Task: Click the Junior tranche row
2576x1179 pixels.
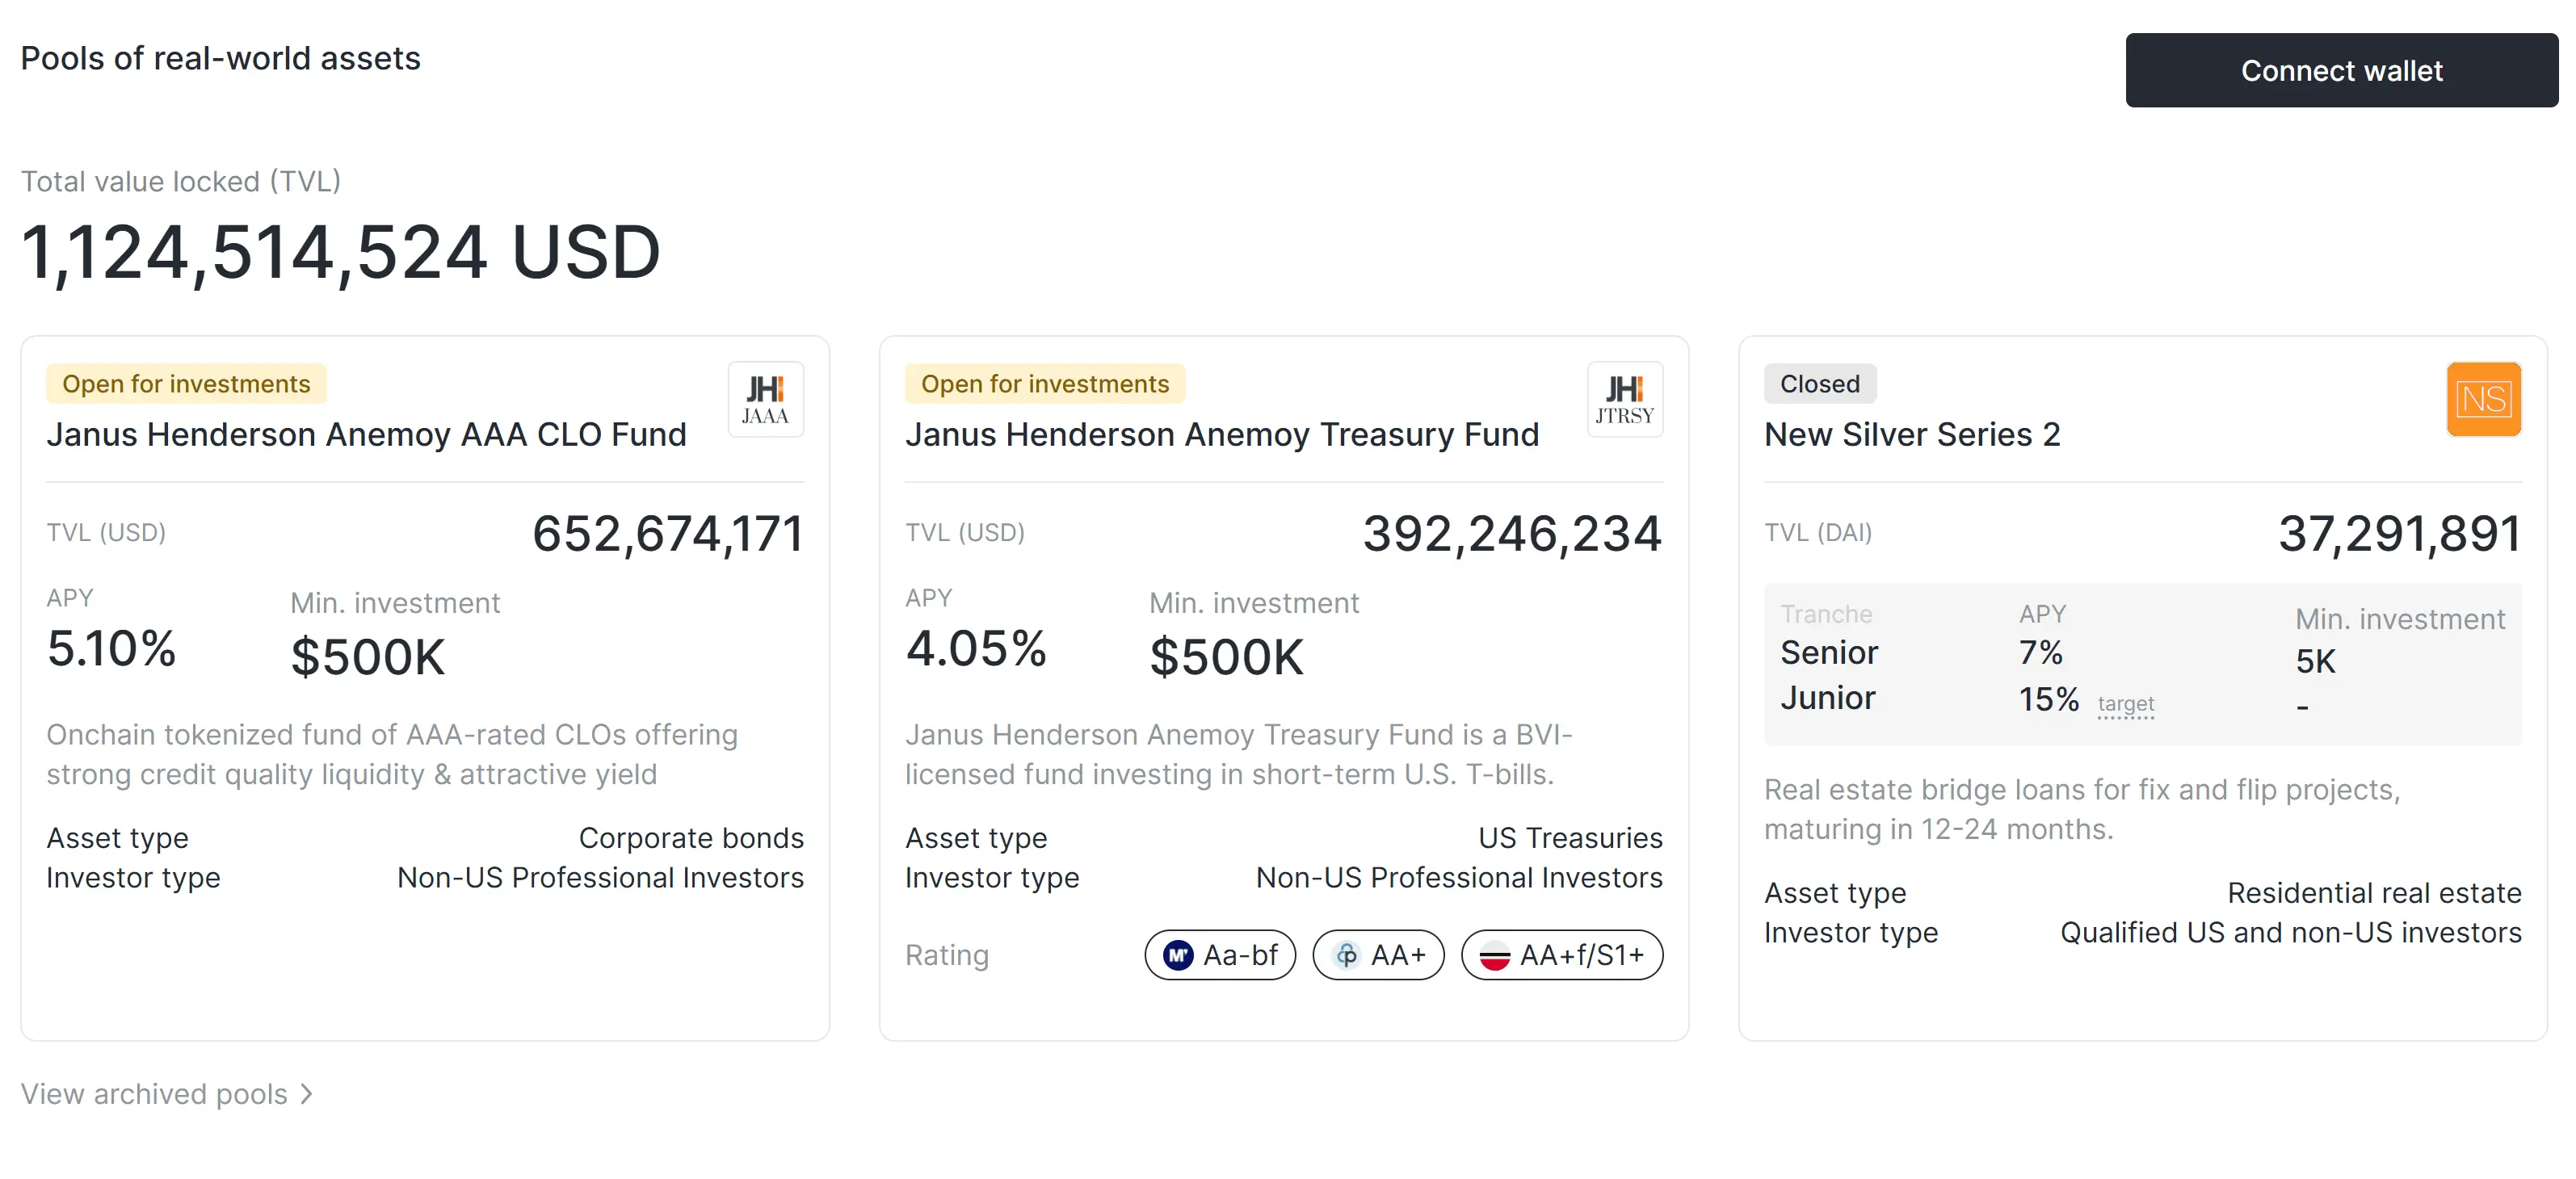Action: [x=1827, y=698]
